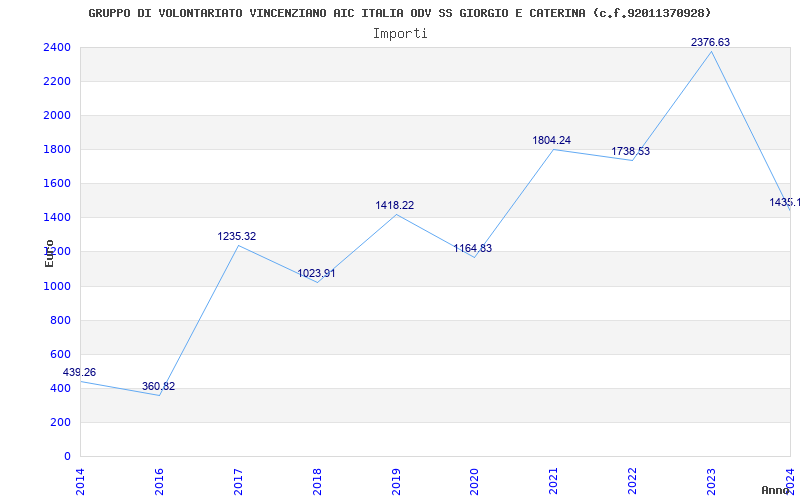Click the chart title GRUPPO DI VOLONTARIATO VINCENZIANO
The width and height of the screenshot is (800, 500).
399,13
